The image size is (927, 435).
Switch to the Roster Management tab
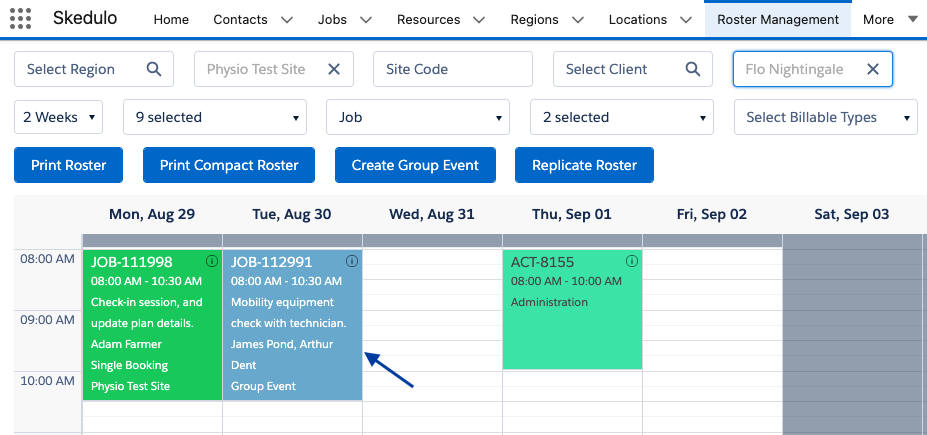(x=778, y=20)
